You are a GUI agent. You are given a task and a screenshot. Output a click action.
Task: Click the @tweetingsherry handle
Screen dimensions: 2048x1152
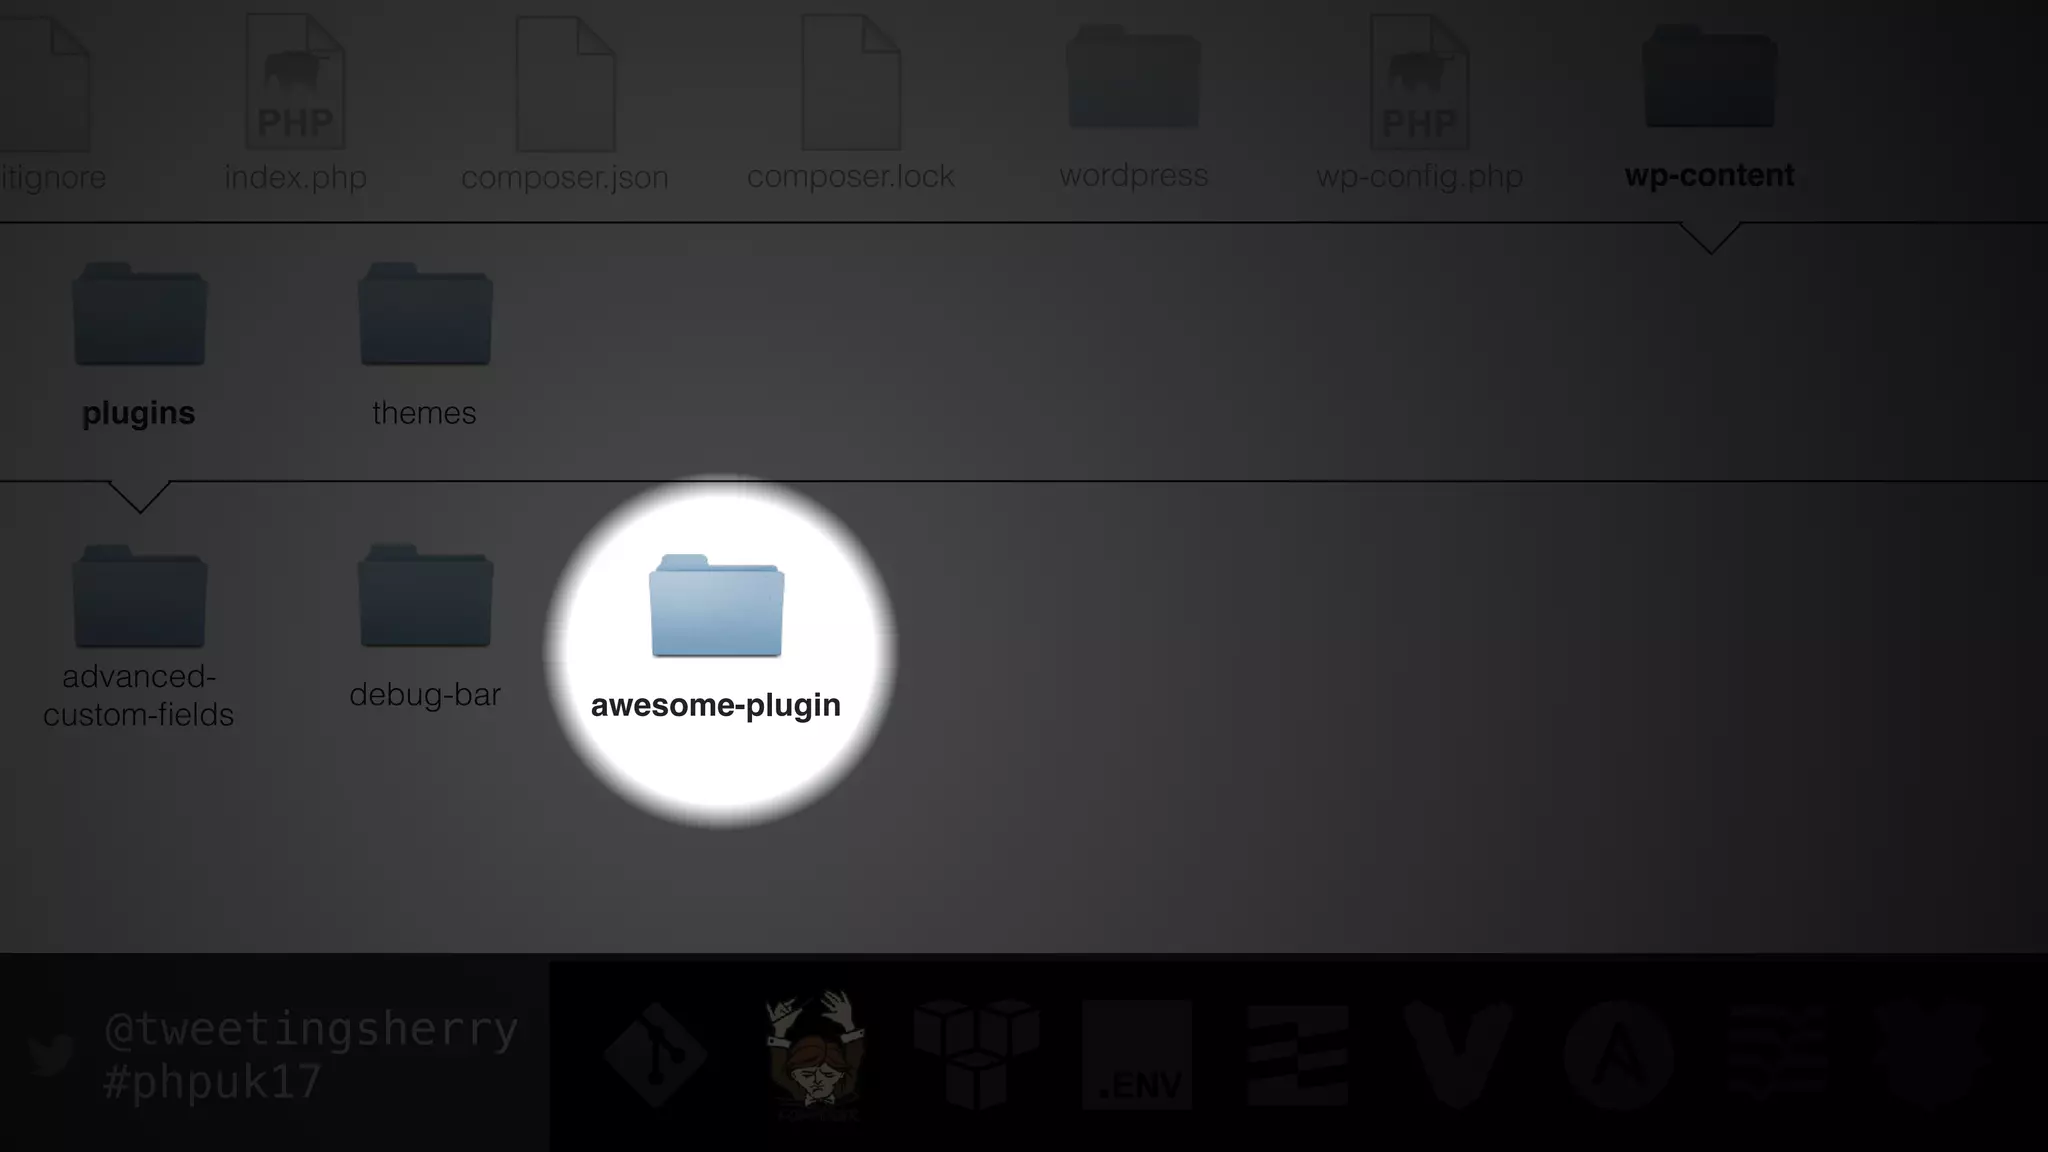point(311,1029)
